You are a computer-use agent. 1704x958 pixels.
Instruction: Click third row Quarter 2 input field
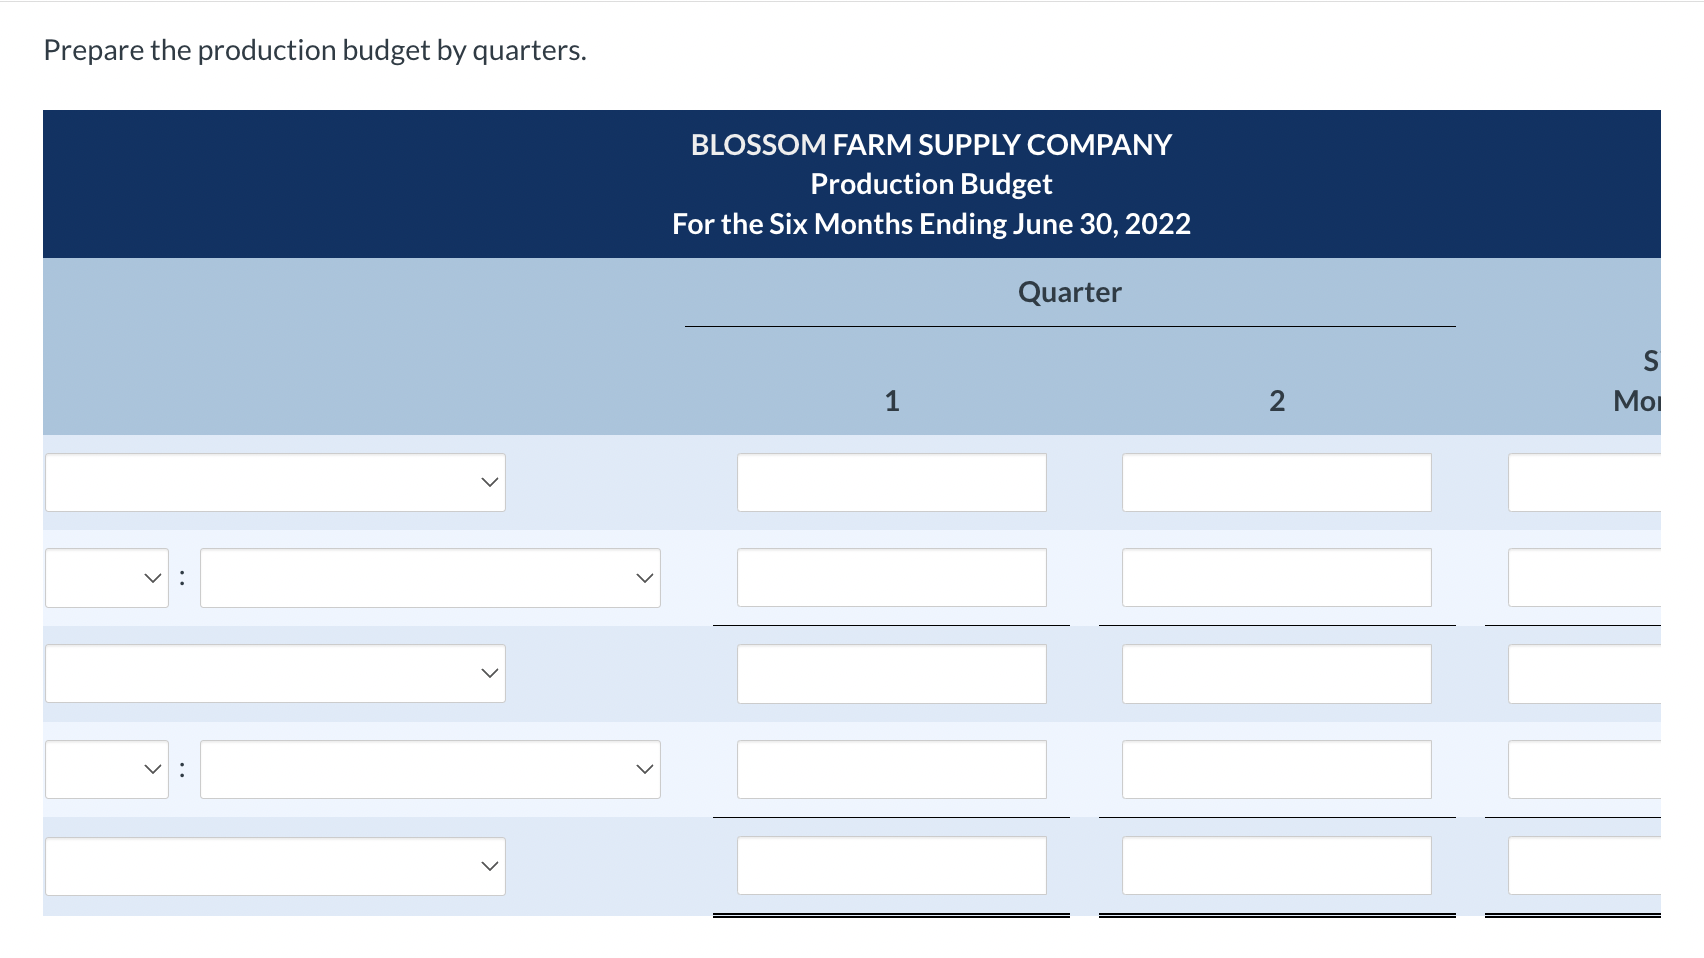click(x=1276, y=673)
